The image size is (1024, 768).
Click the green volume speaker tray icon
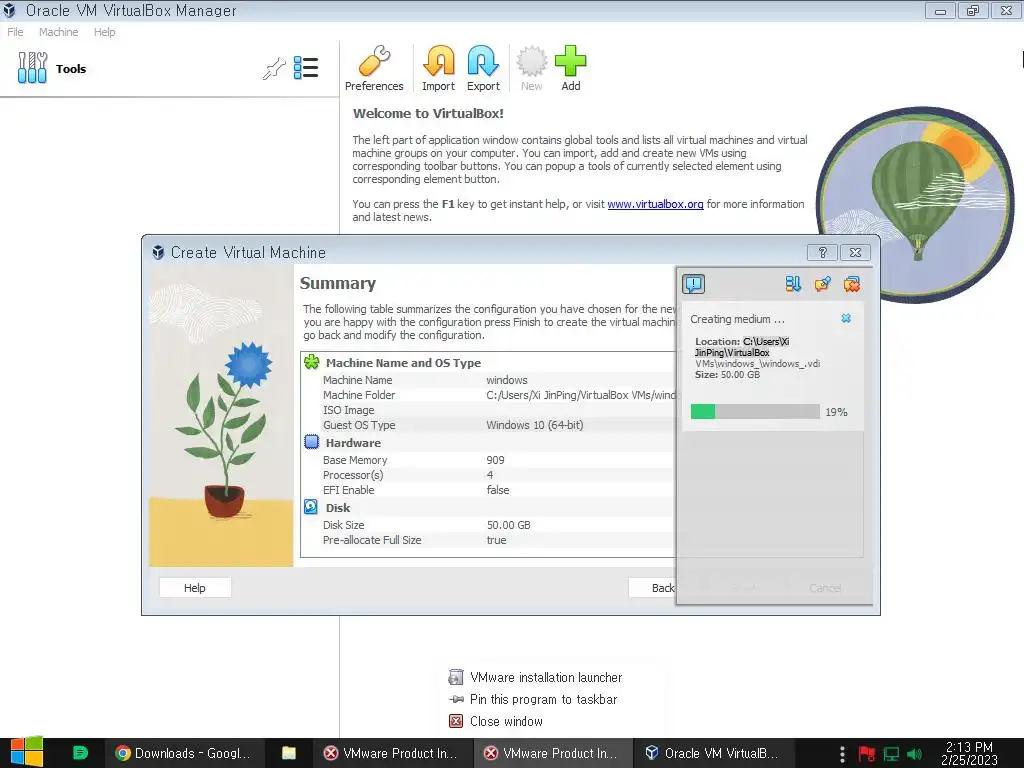click(x=915, y=754)
